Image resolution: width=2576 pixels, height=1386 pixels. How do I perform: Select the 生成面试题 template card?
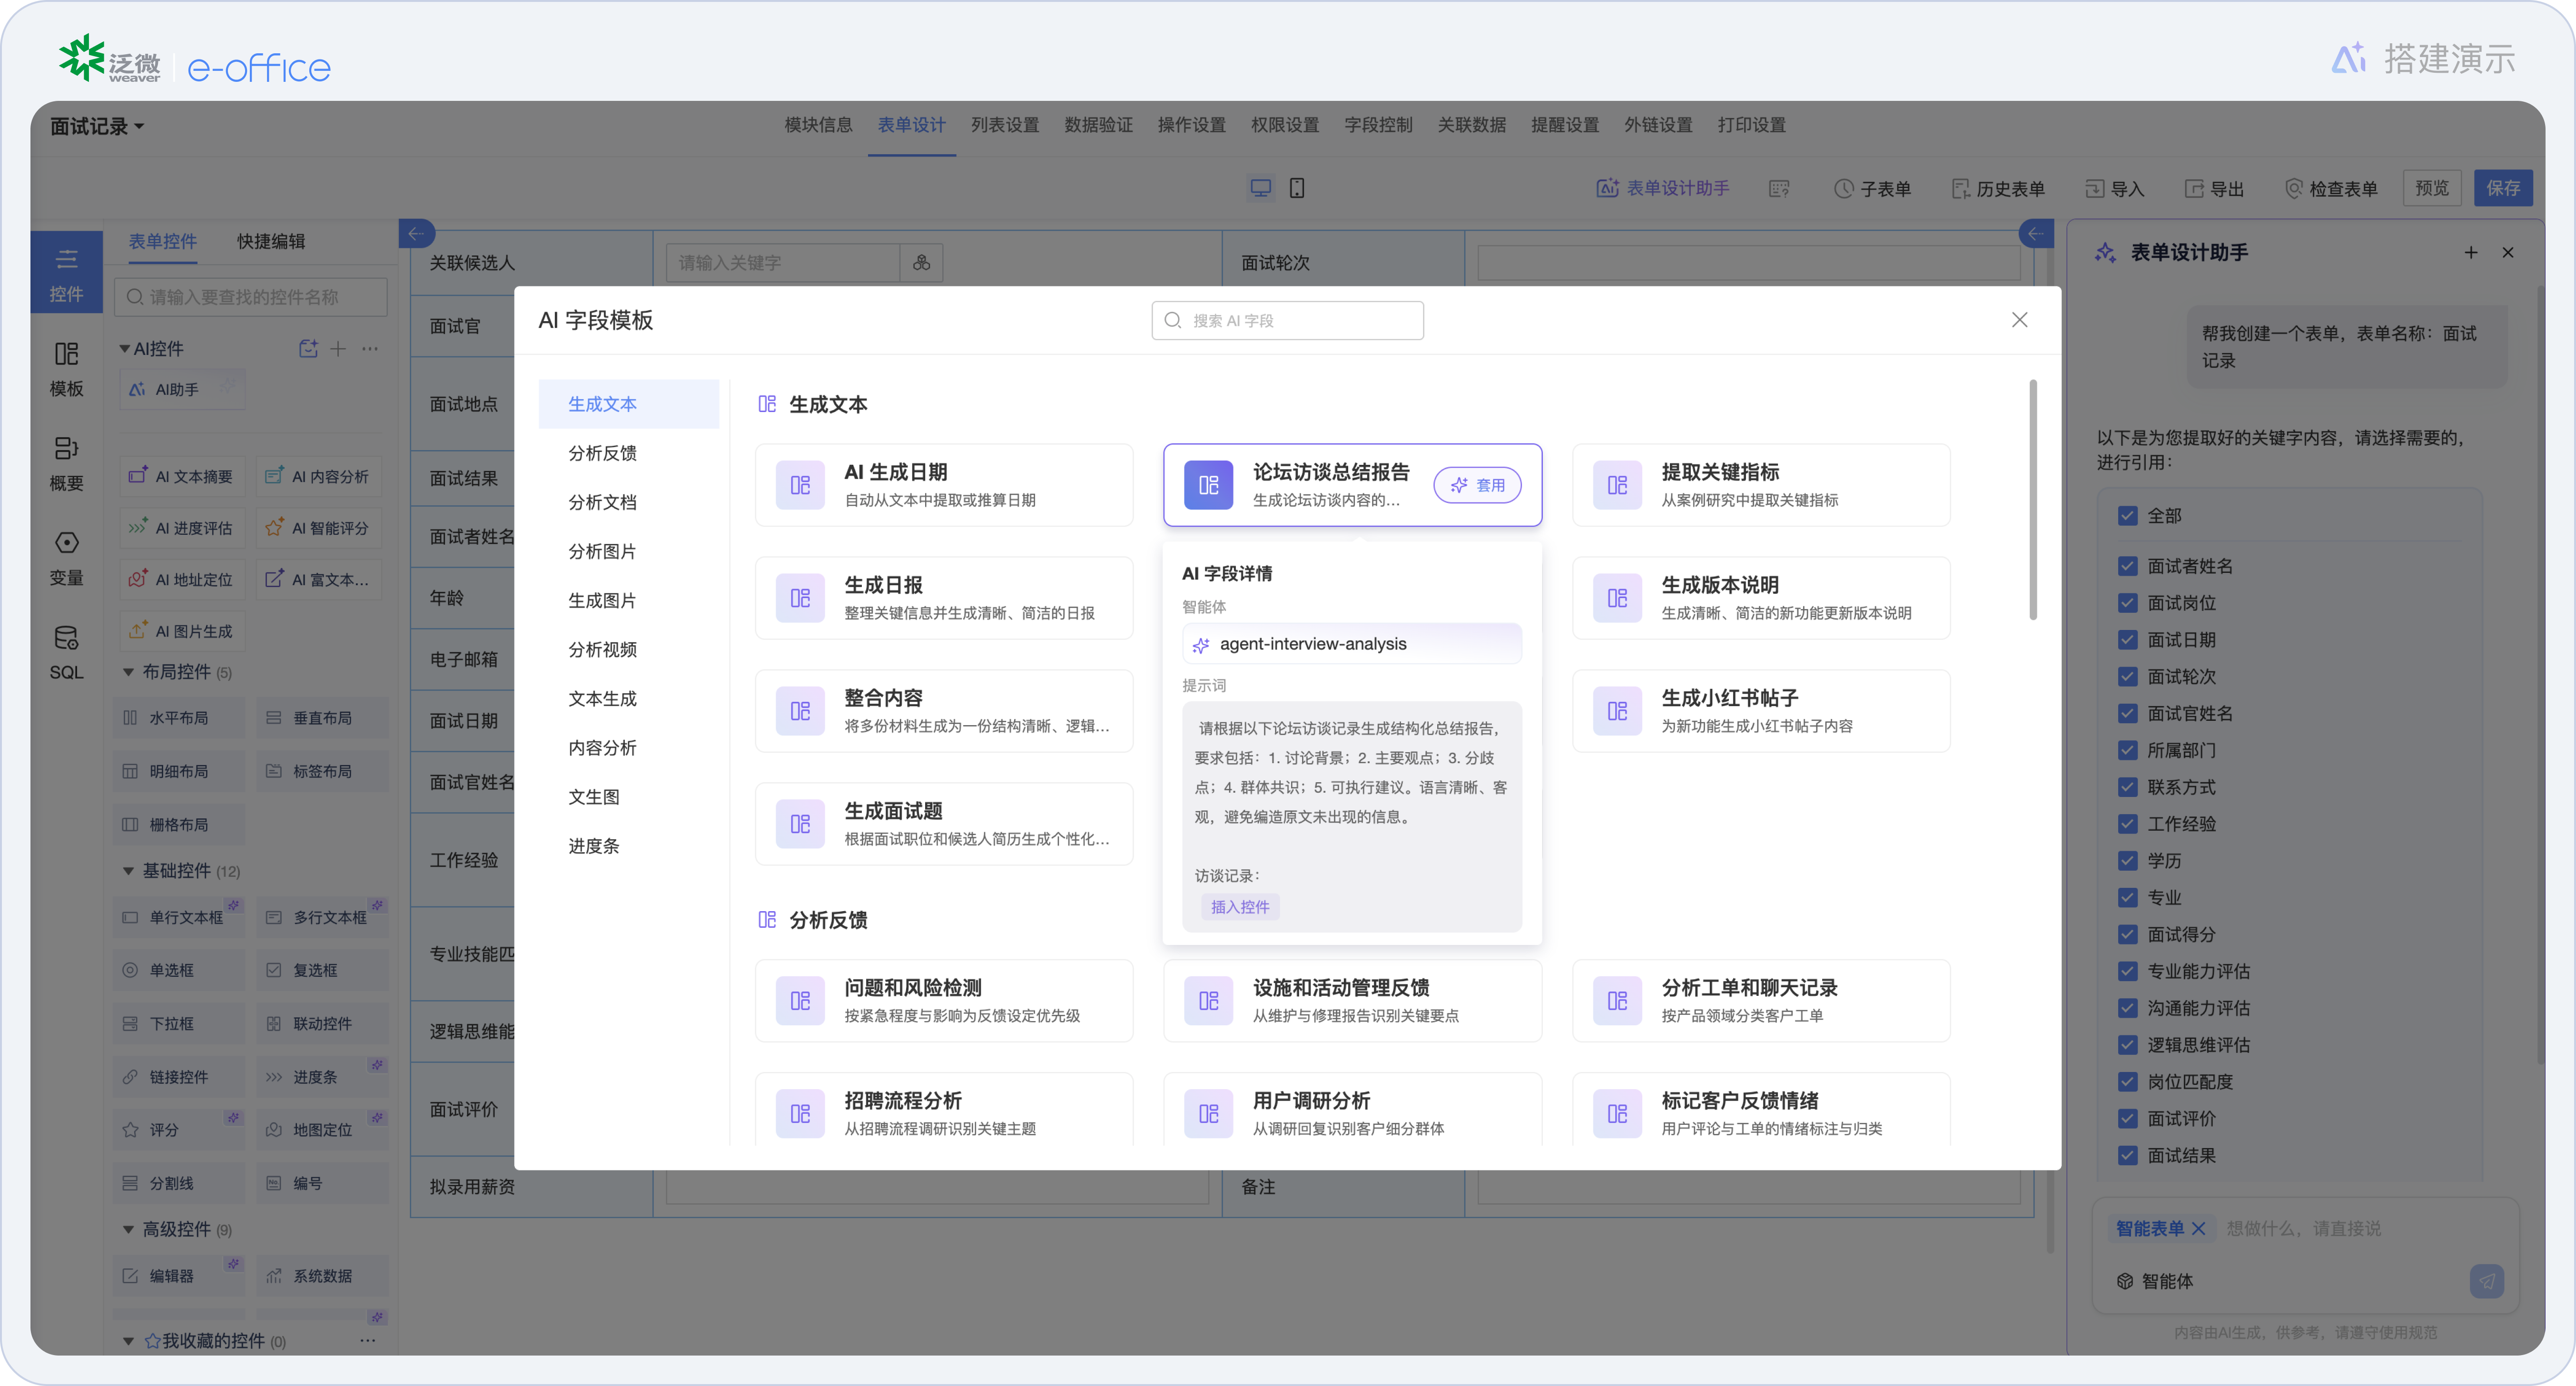tap(944, 823)
